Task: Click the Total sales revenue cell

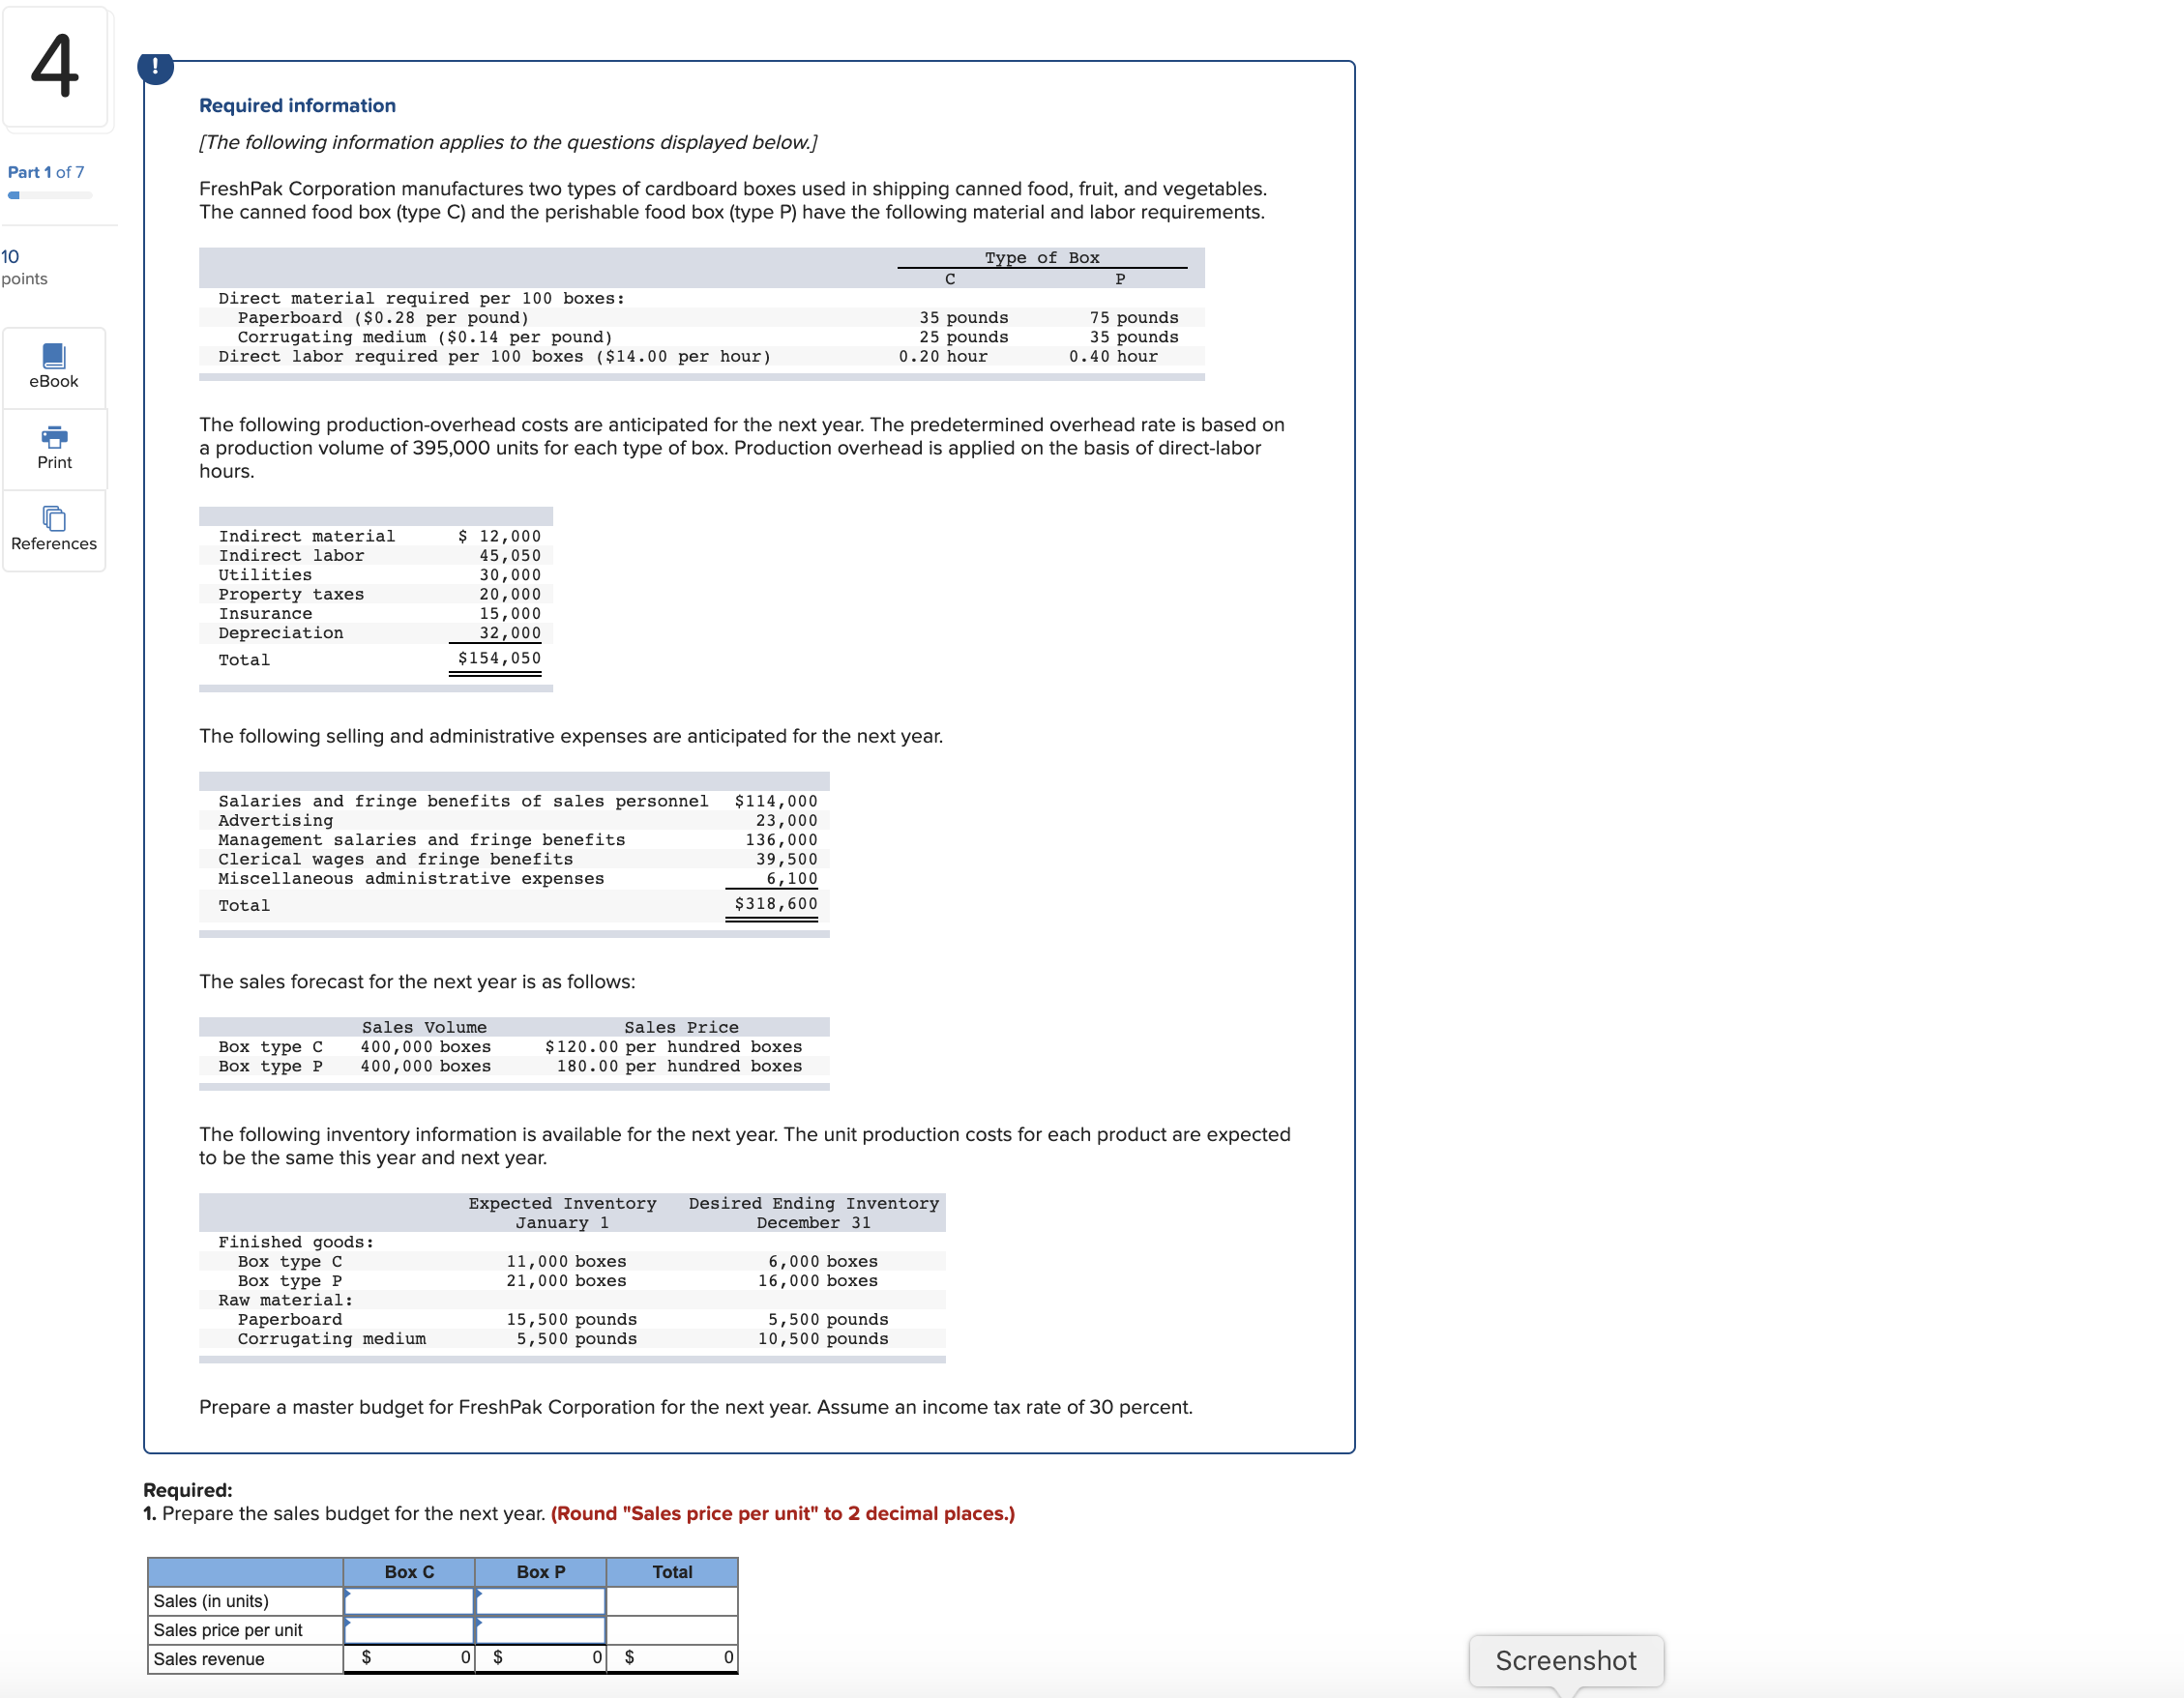Action: click(672, 1658)
